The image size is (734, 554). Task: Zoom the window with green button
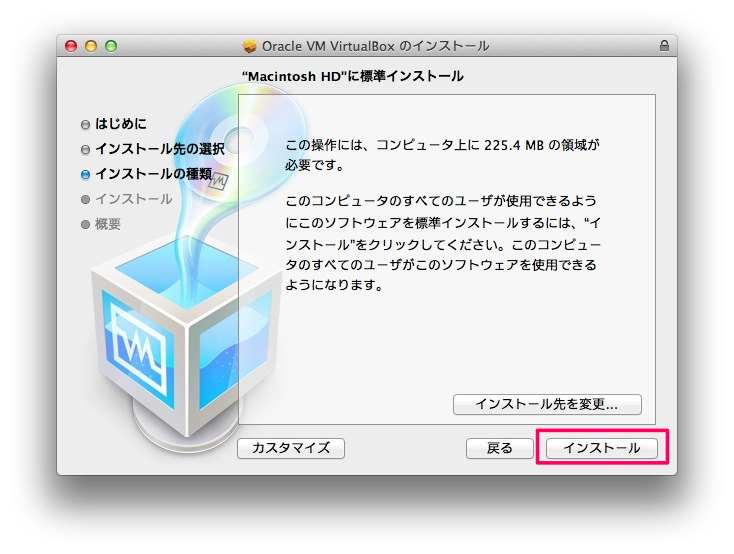[x=111, y=46]
